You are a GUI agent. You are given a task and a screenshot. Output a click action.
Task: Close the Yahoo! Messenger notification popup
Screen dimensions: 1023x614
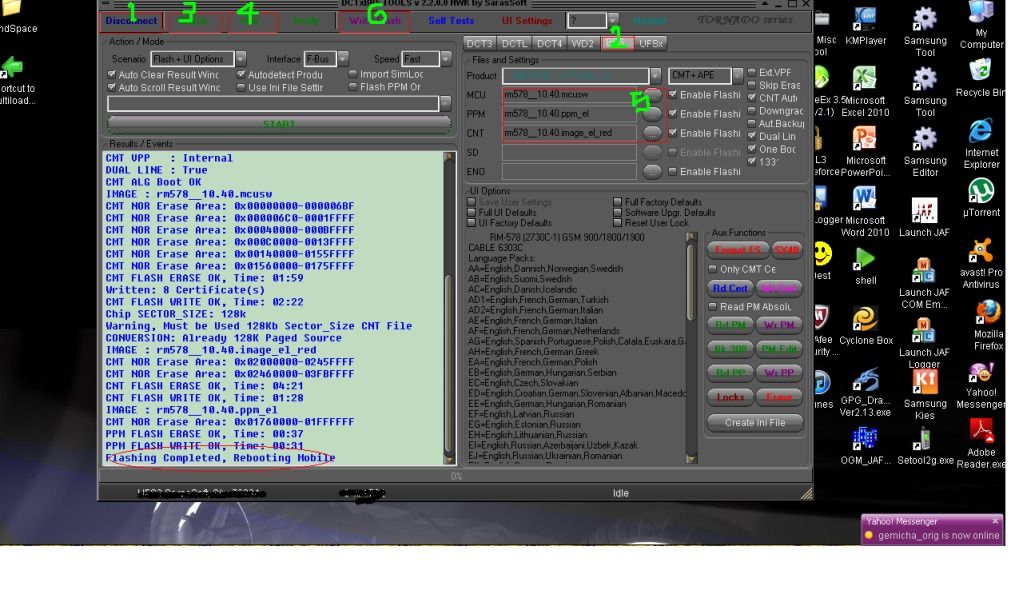click(x=995, y=521)
